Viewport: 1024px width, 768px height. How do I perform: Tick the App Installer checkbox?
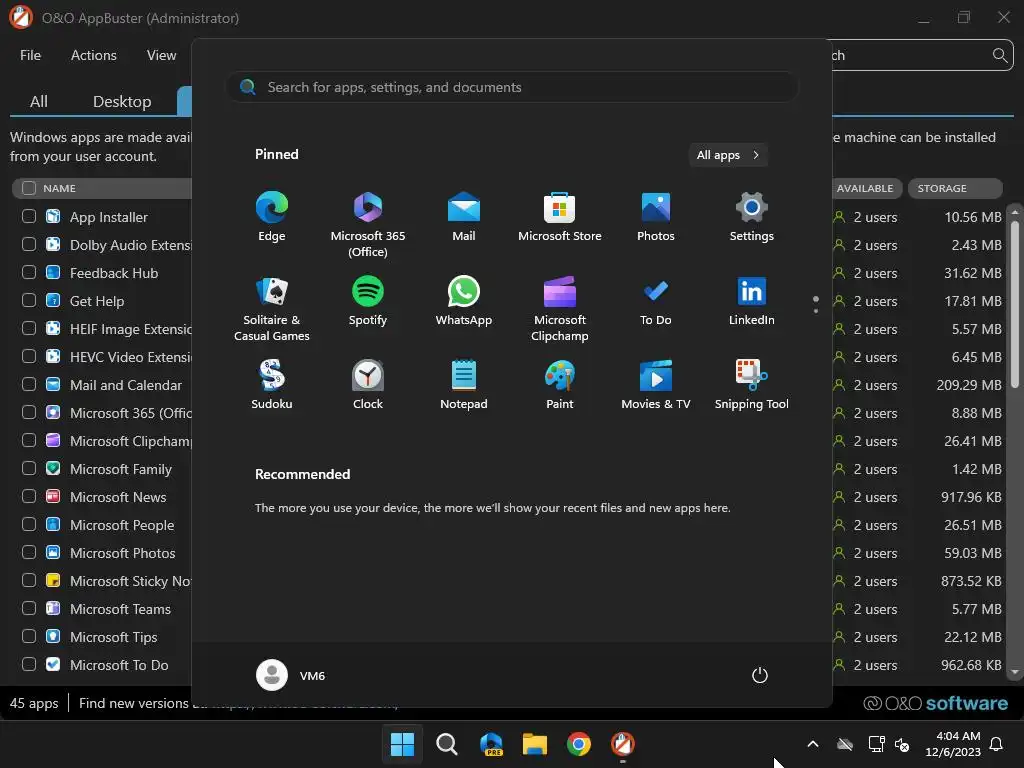(x=29, y=216)
